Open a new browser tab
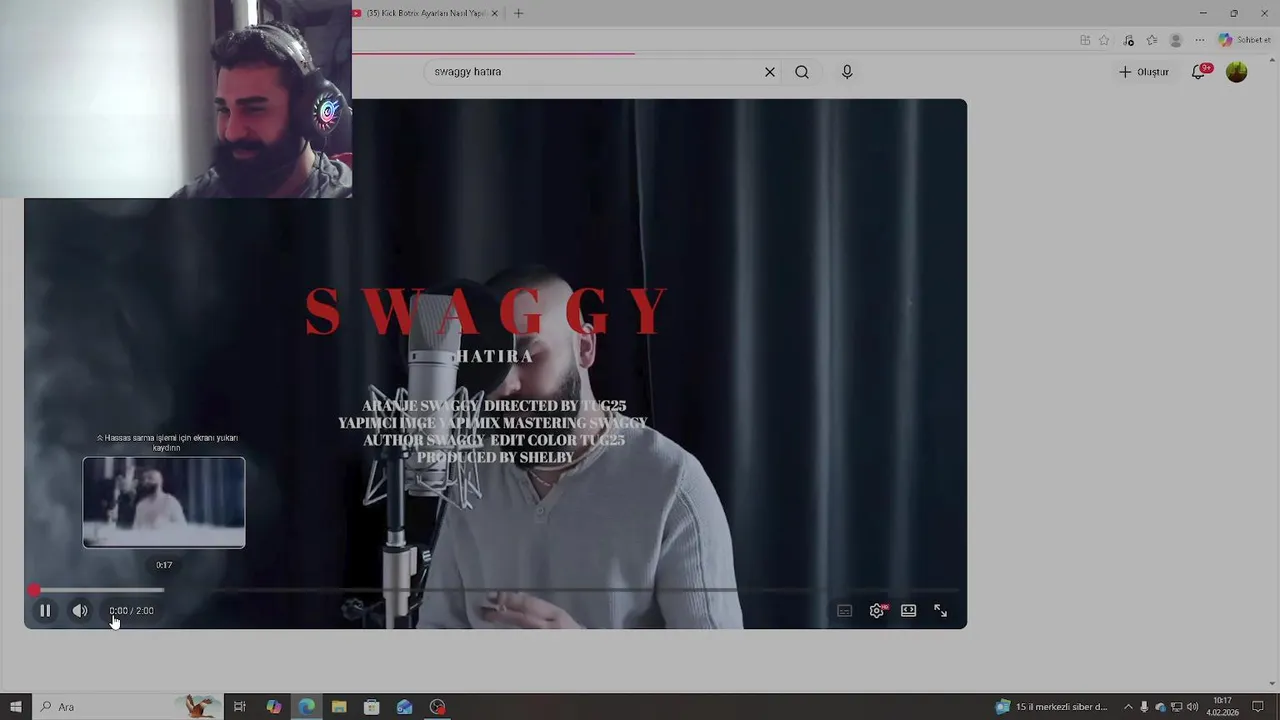 tap(518, 13)
